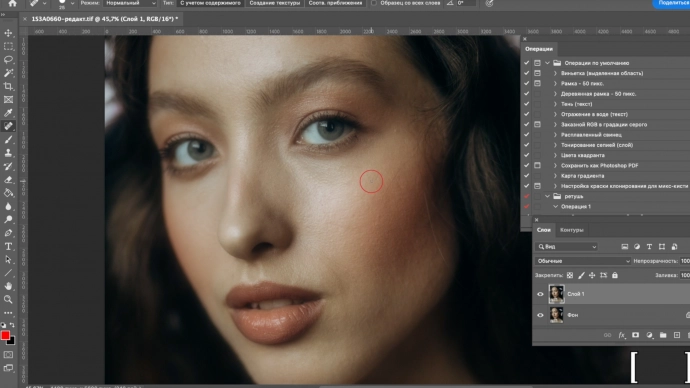Select the Brush tool
This screenshot has width=690, height=388.
(8, 139)
